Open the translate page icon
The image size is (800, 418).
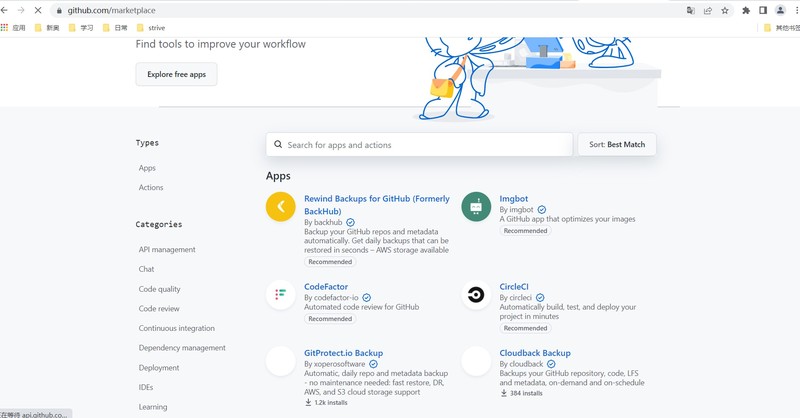tap(690, 10)
